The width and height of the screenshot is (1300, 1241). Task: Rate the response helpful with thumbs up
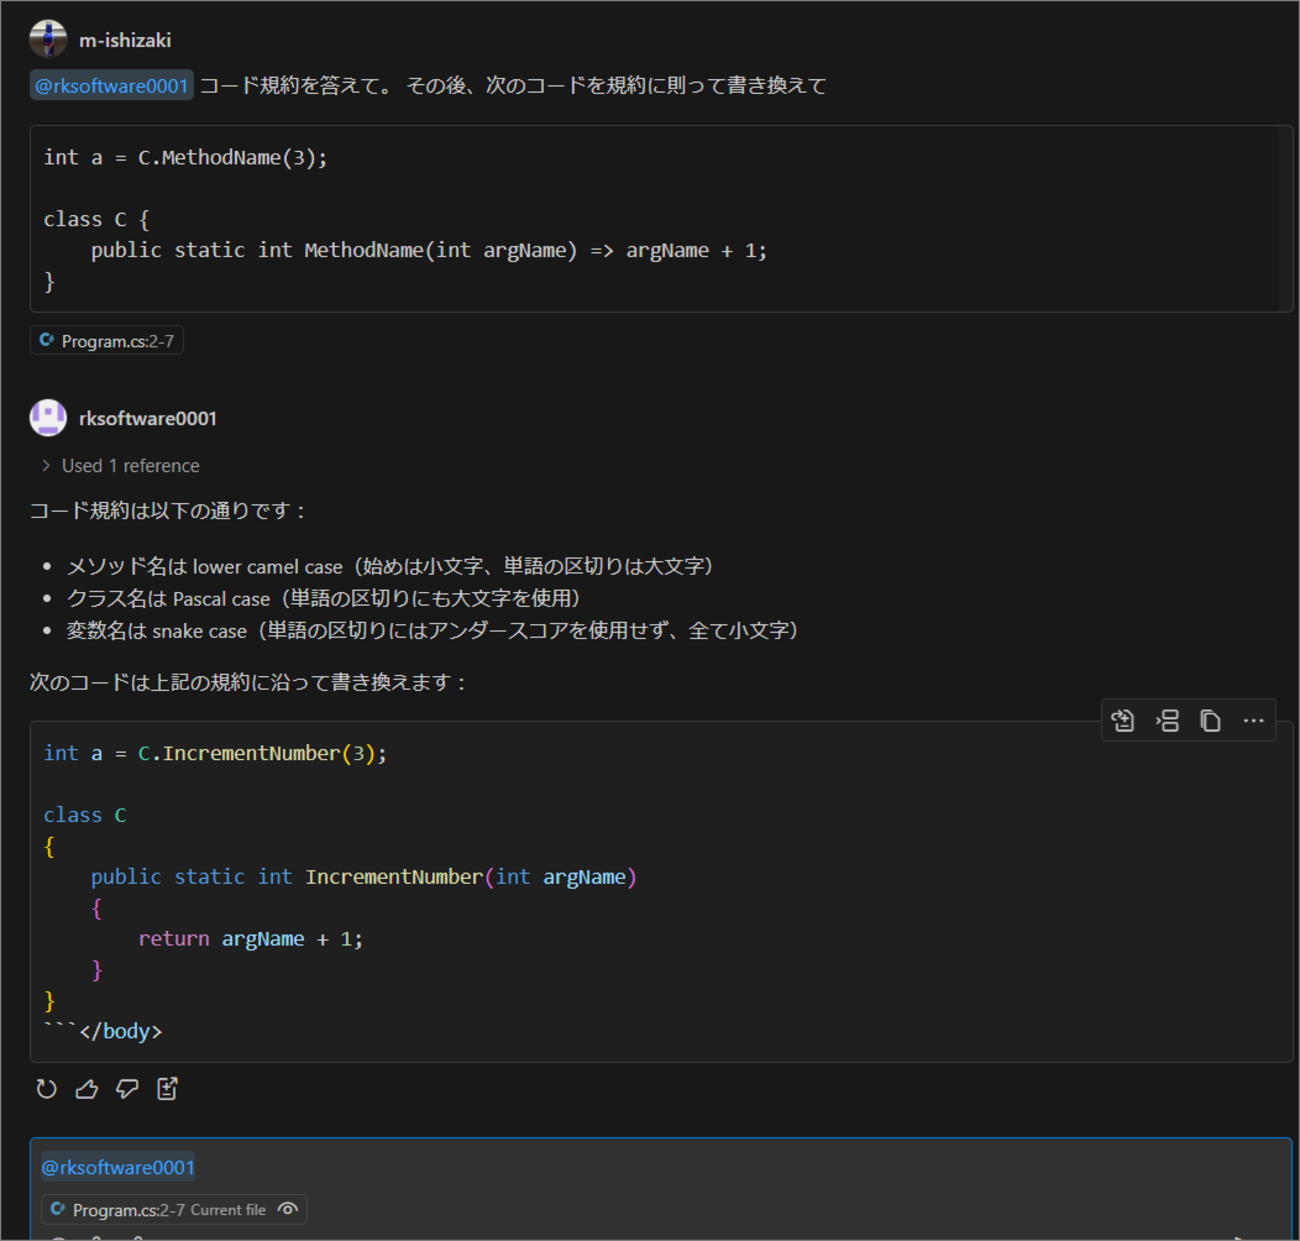pyautogui.click(x=87, y=1088)
